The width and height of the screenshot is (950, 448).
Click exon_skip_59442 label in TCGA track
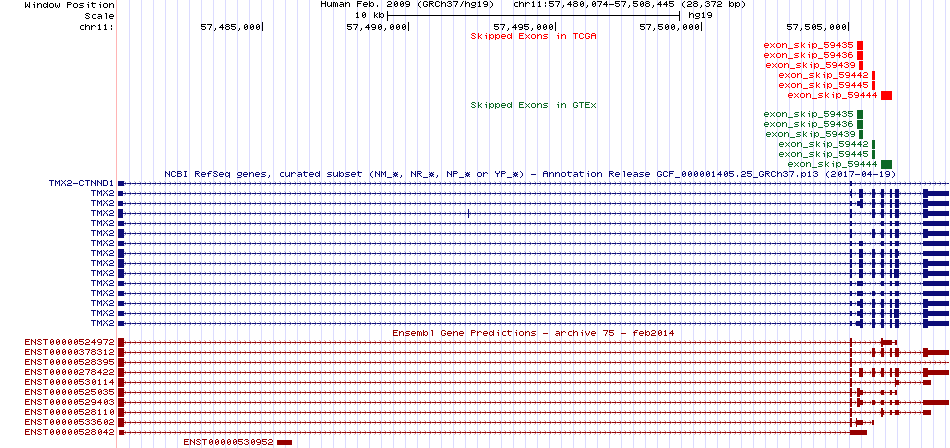(824, 75)
